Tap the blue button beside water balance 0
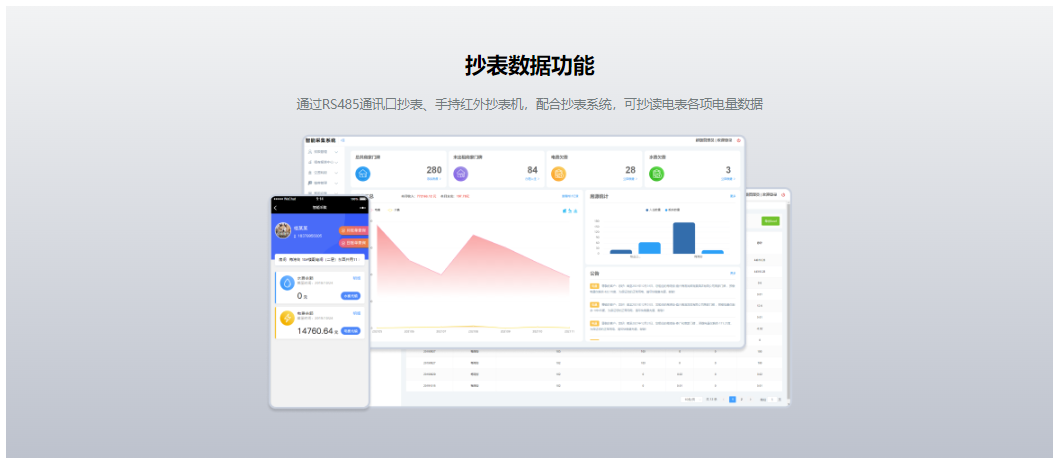1062x466 pixels. pyautogui.click(x=351, y=296)
